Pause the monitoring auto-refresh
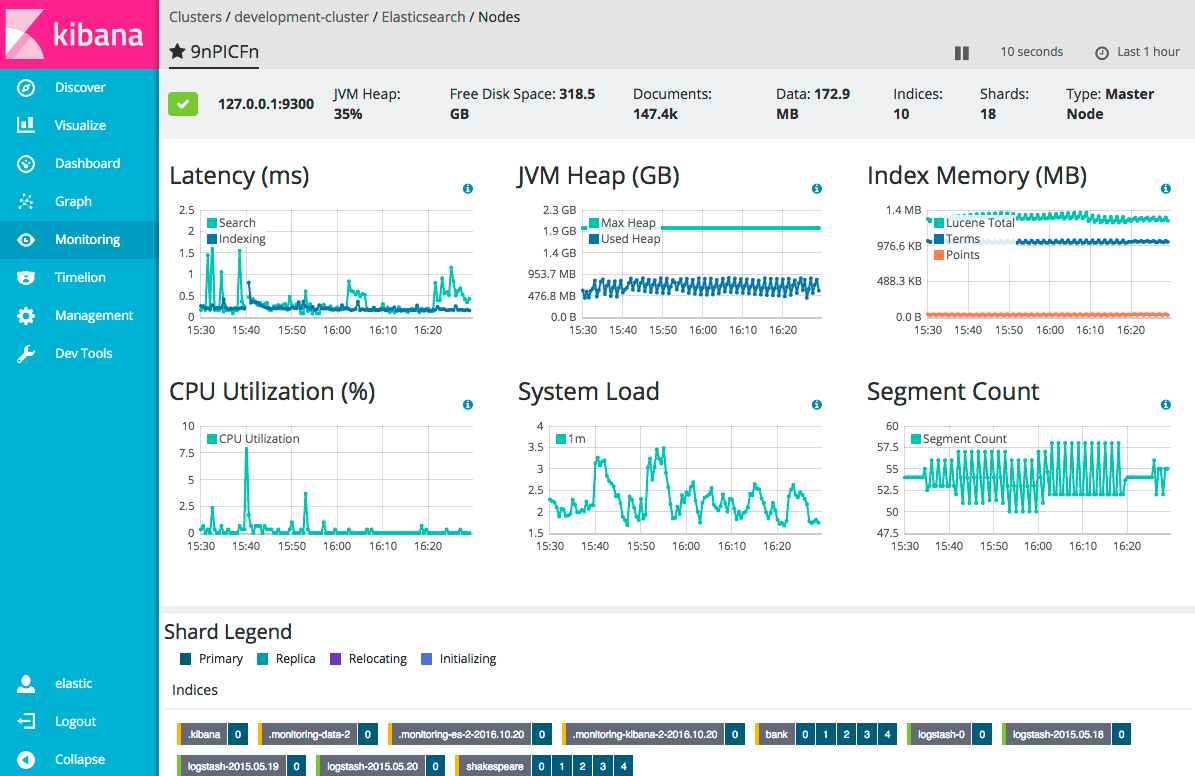This screenshot has width=1195, height=776. (x=960, y=52)
